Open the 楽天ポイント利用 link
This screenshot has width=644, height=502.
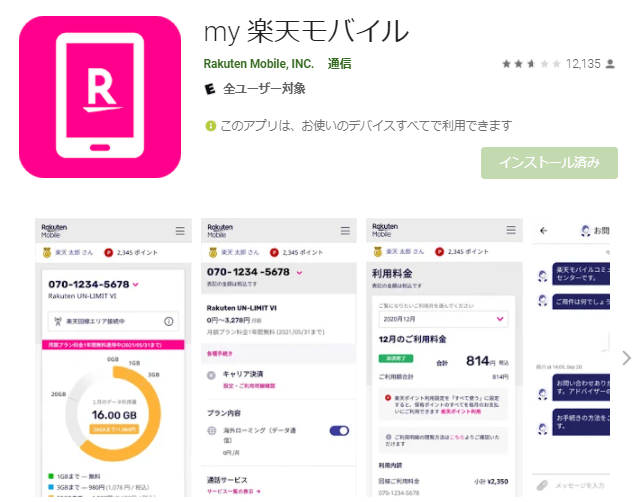click(x=460, y=412)
